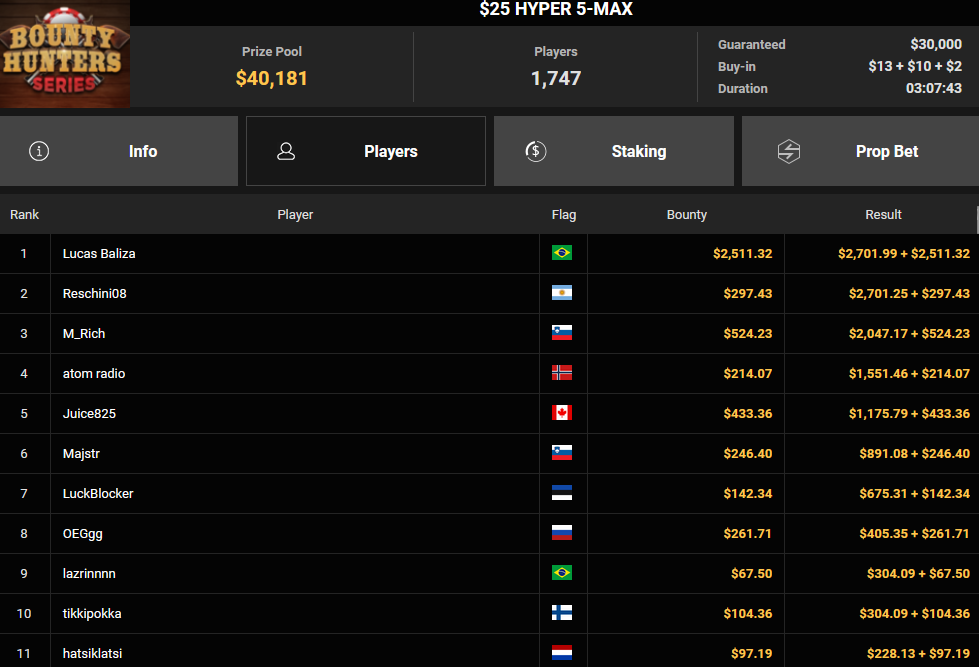Image resolution: width=979 pixels, height=667 pixels.
Task: Click the Prop Bet hexagon icon
Action: (x=789, y=151)
